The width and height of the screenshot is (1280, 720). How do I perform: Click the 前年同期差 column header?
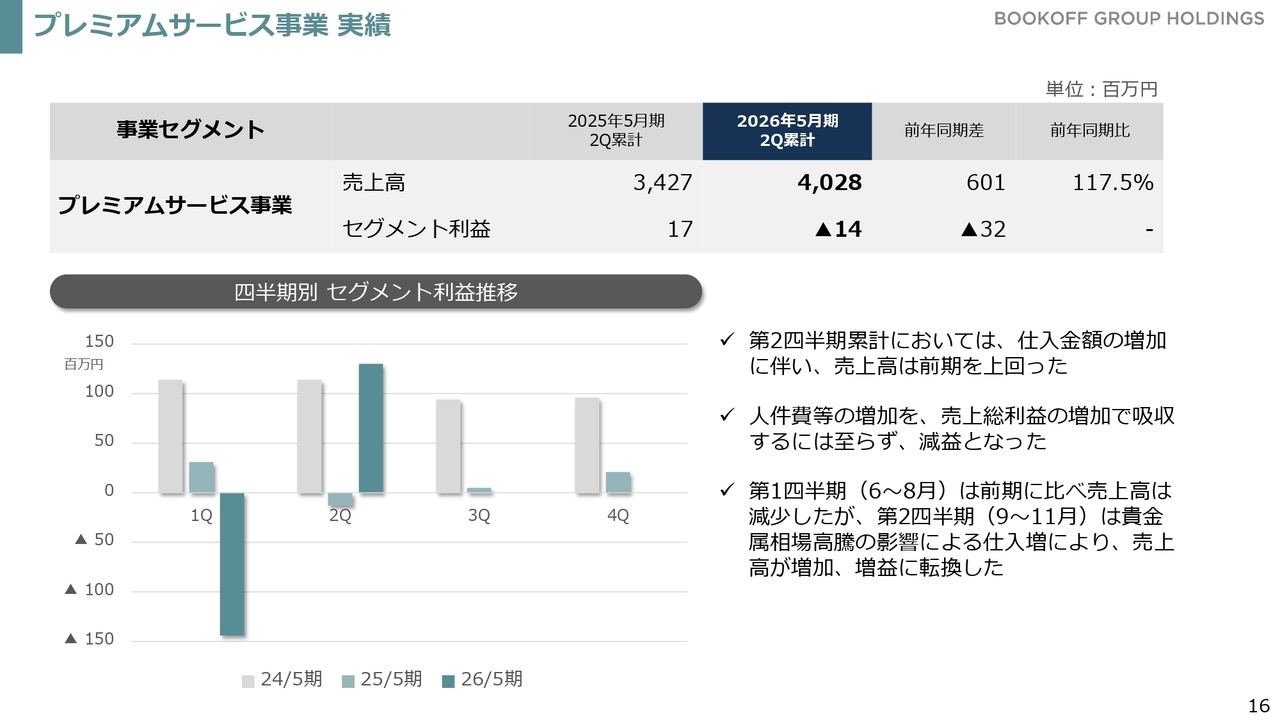point(943,131)
